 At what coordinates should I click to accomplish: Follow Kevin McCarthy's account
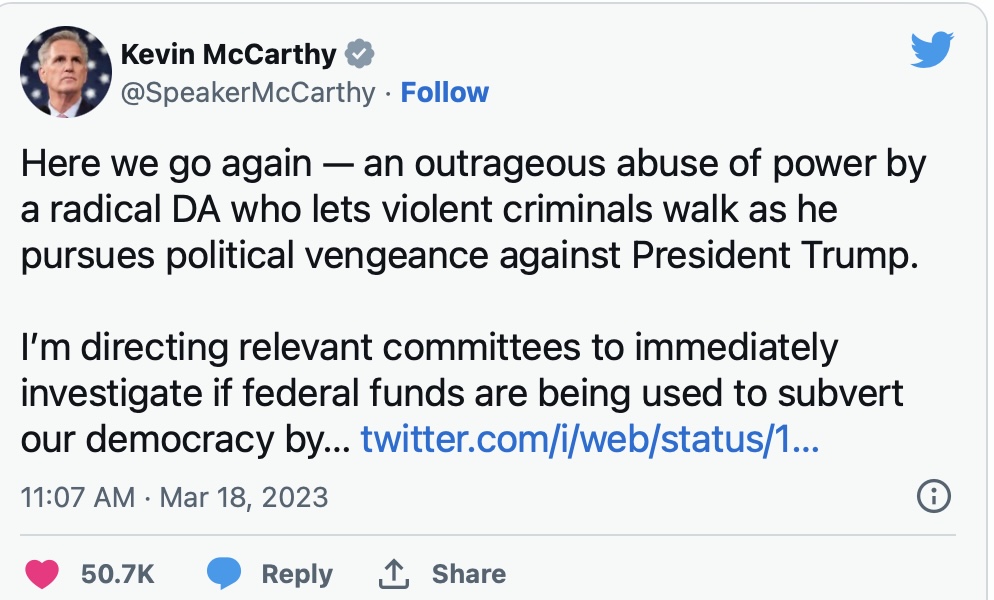444,93
